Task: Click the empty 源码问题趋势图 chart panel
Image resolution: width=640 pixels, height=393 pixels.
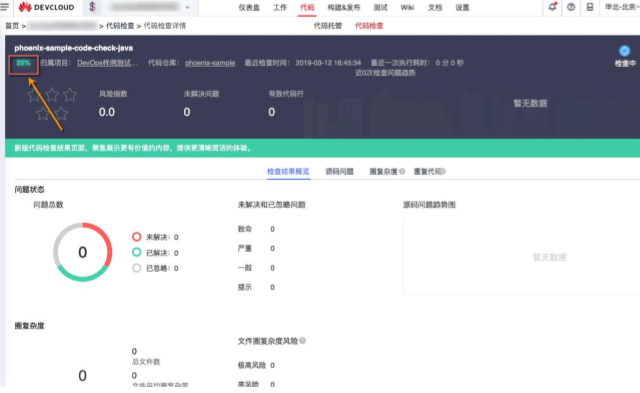Action: click(x=521, y=257)
